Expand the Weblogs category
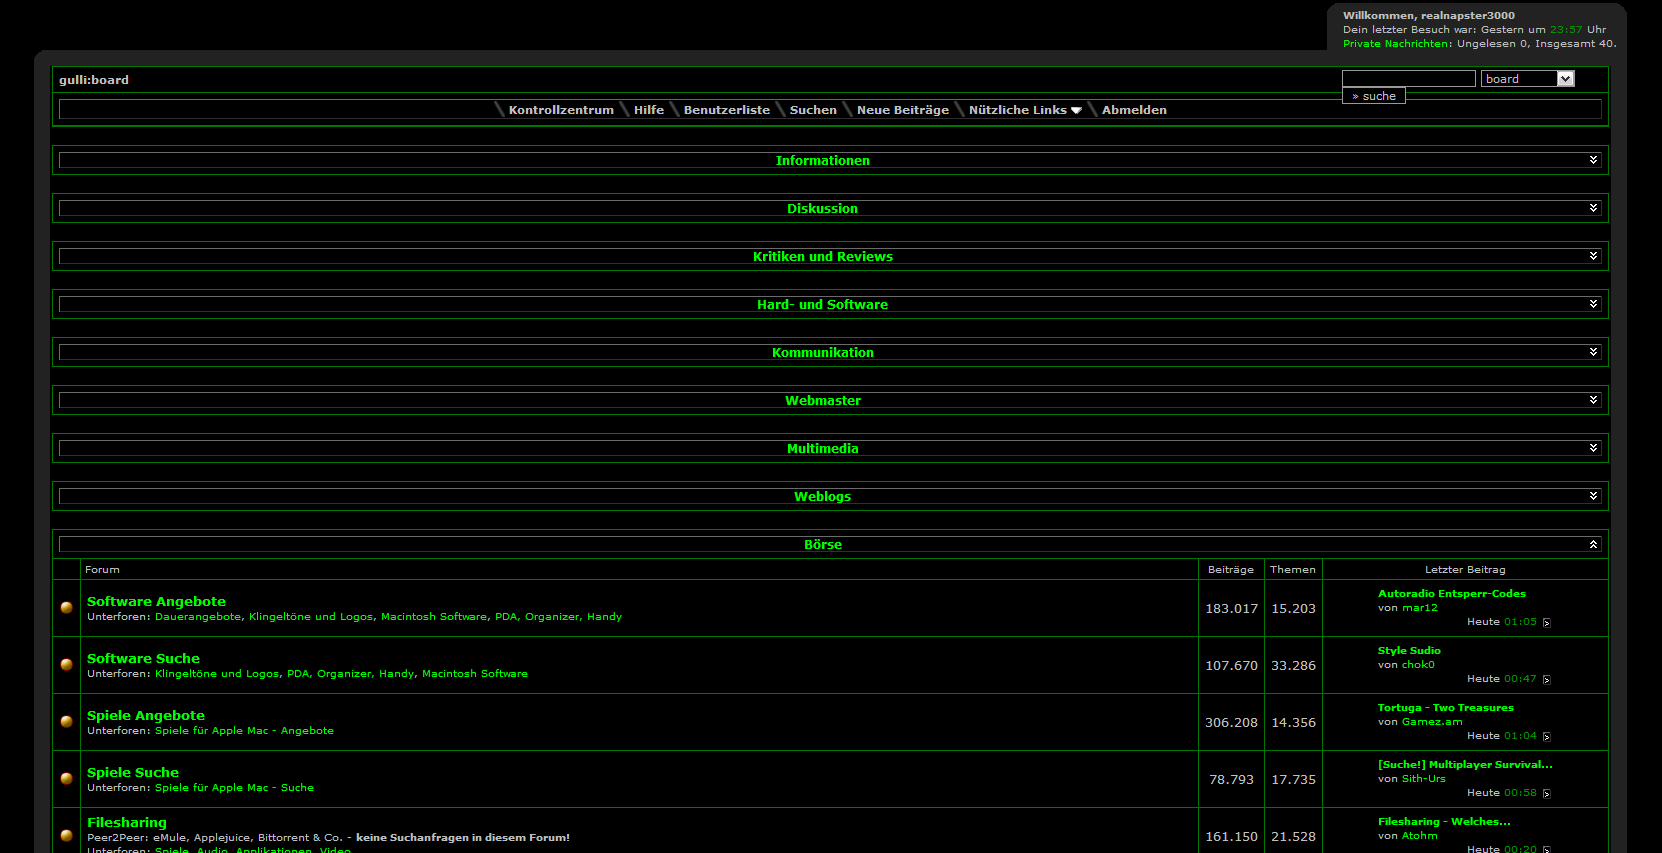 tap(1593, 496)
